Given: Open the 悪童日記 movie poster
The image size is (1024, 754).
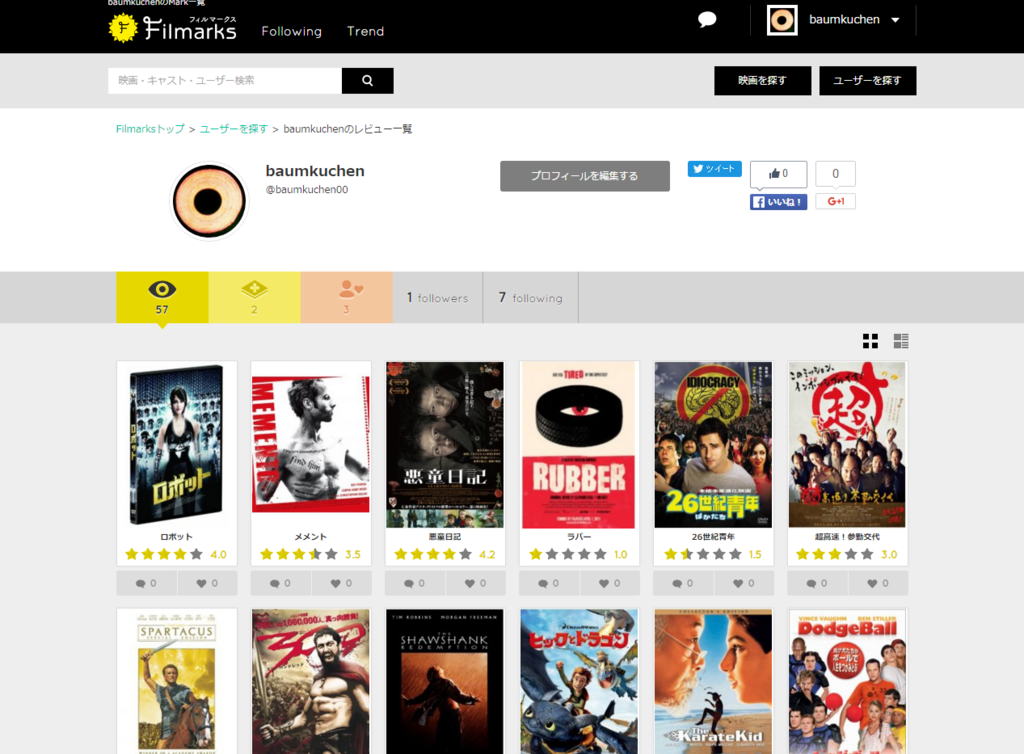Looking at the screenshot, I should coord(445,445).
